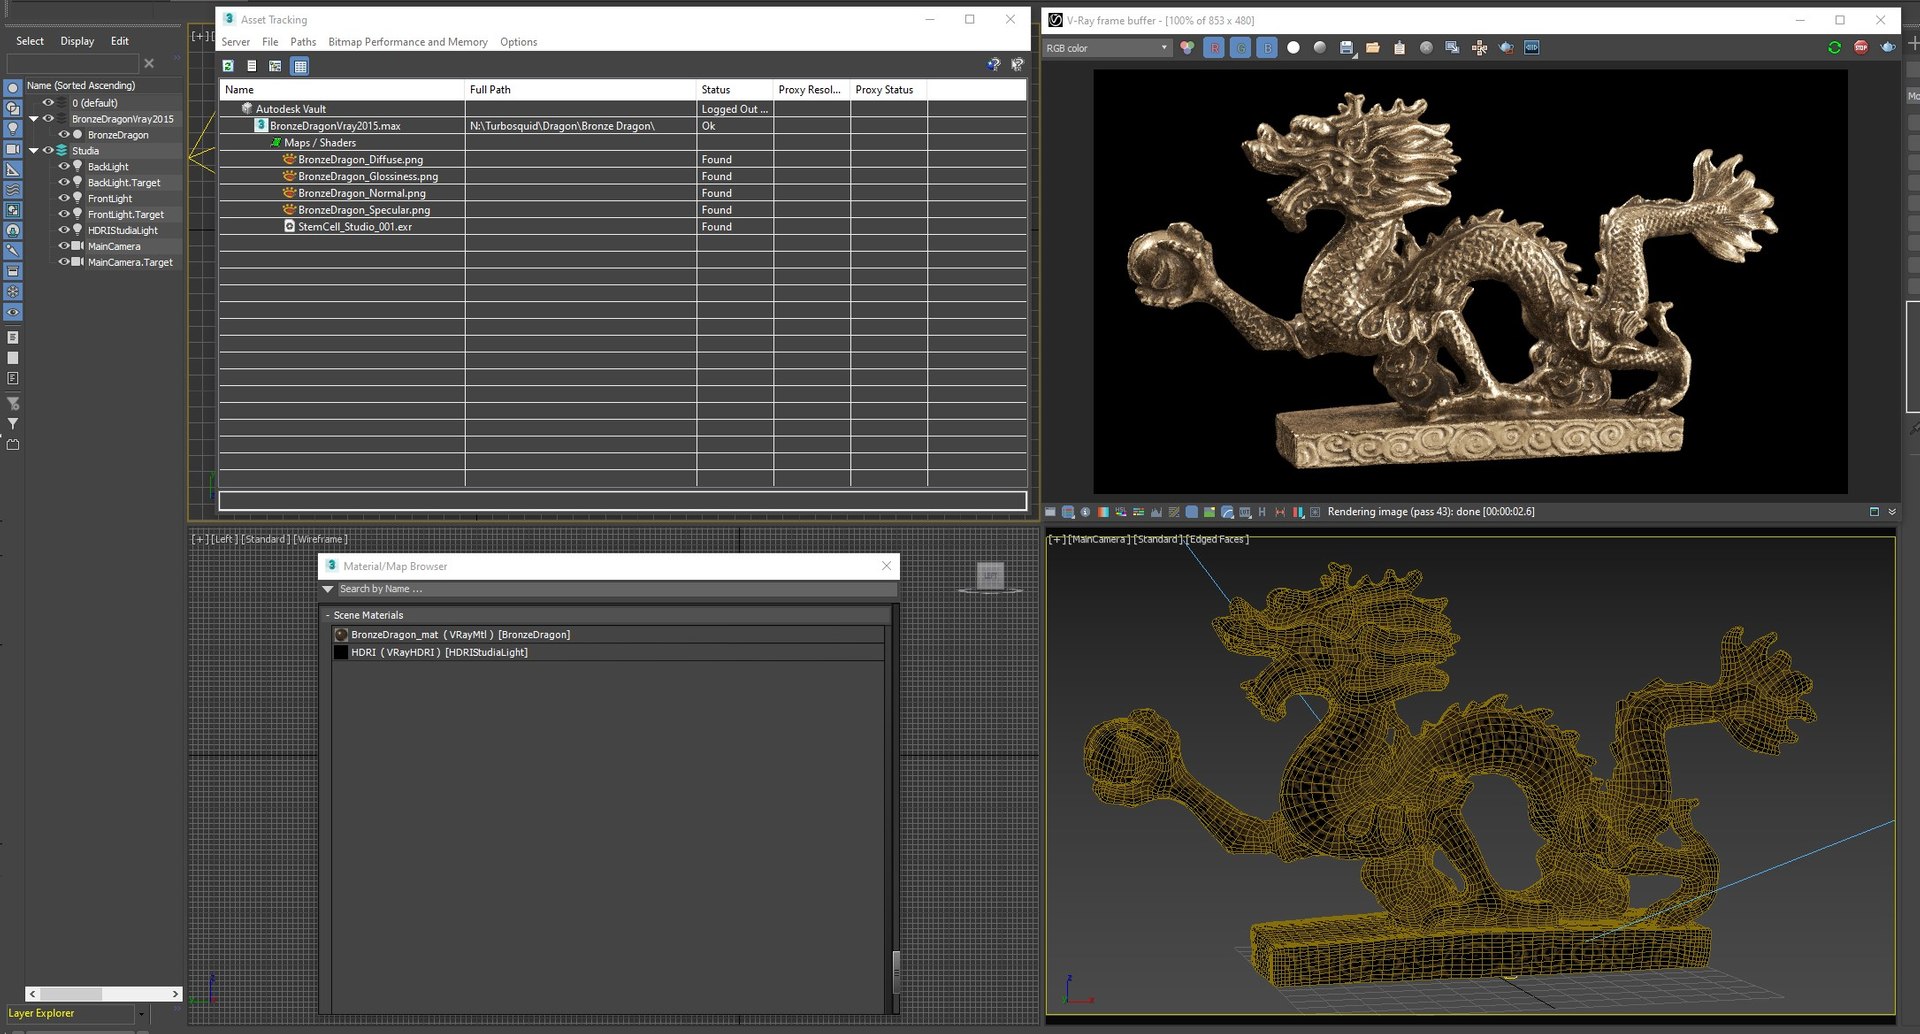1920x1034 pixels.
Task: Collapse the Studia layer tree
Action: click(x=34, y=150)
